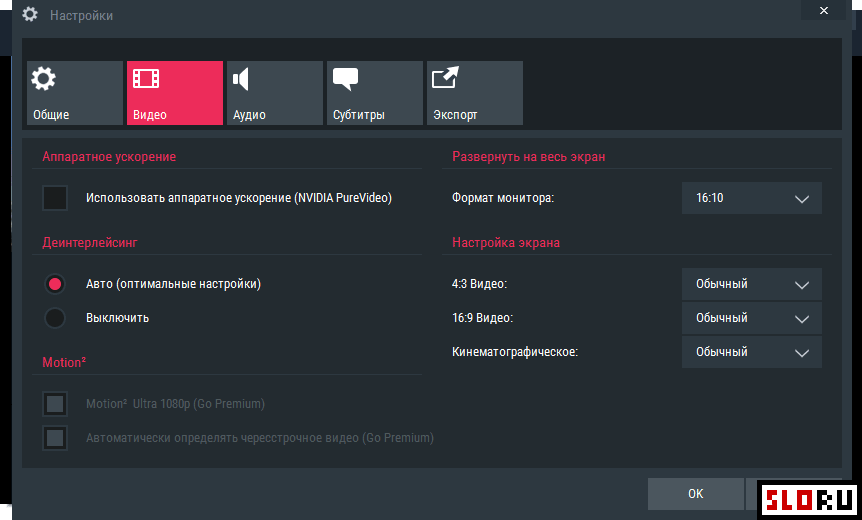Click the speaker icon on Аудио tab

(241, 79)
